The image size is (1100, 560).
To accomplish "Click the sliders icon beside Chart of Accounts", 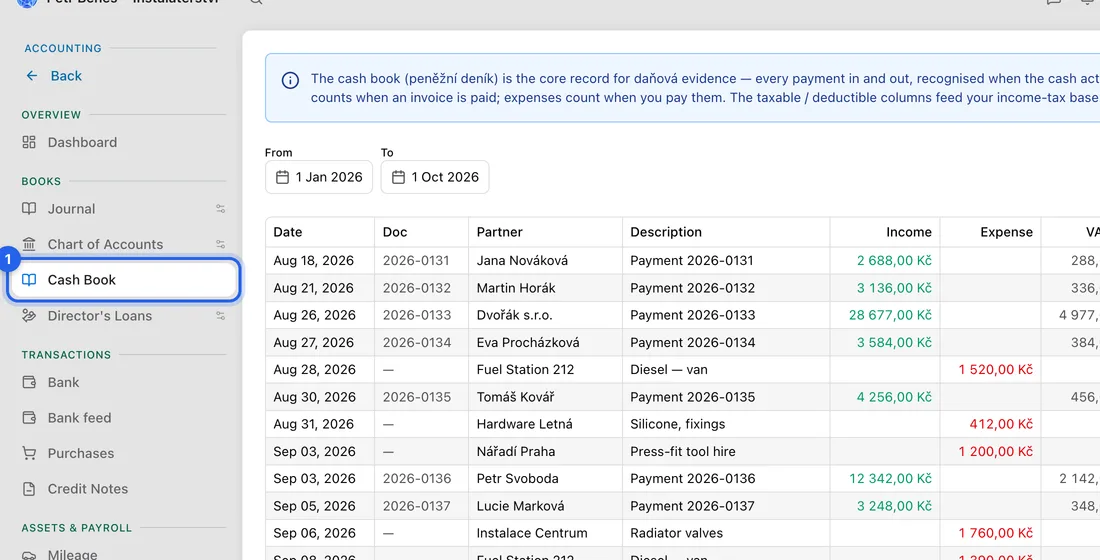I will click(x=220, y=244).
